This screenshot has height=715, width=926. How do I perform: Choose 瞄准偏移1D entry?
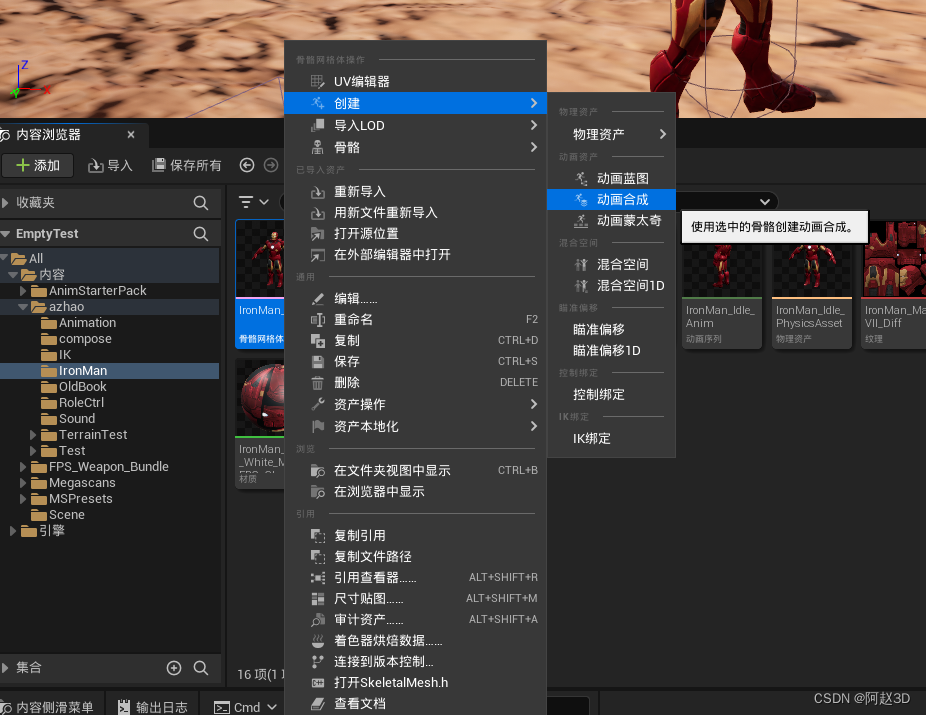[x=611, y=351]
